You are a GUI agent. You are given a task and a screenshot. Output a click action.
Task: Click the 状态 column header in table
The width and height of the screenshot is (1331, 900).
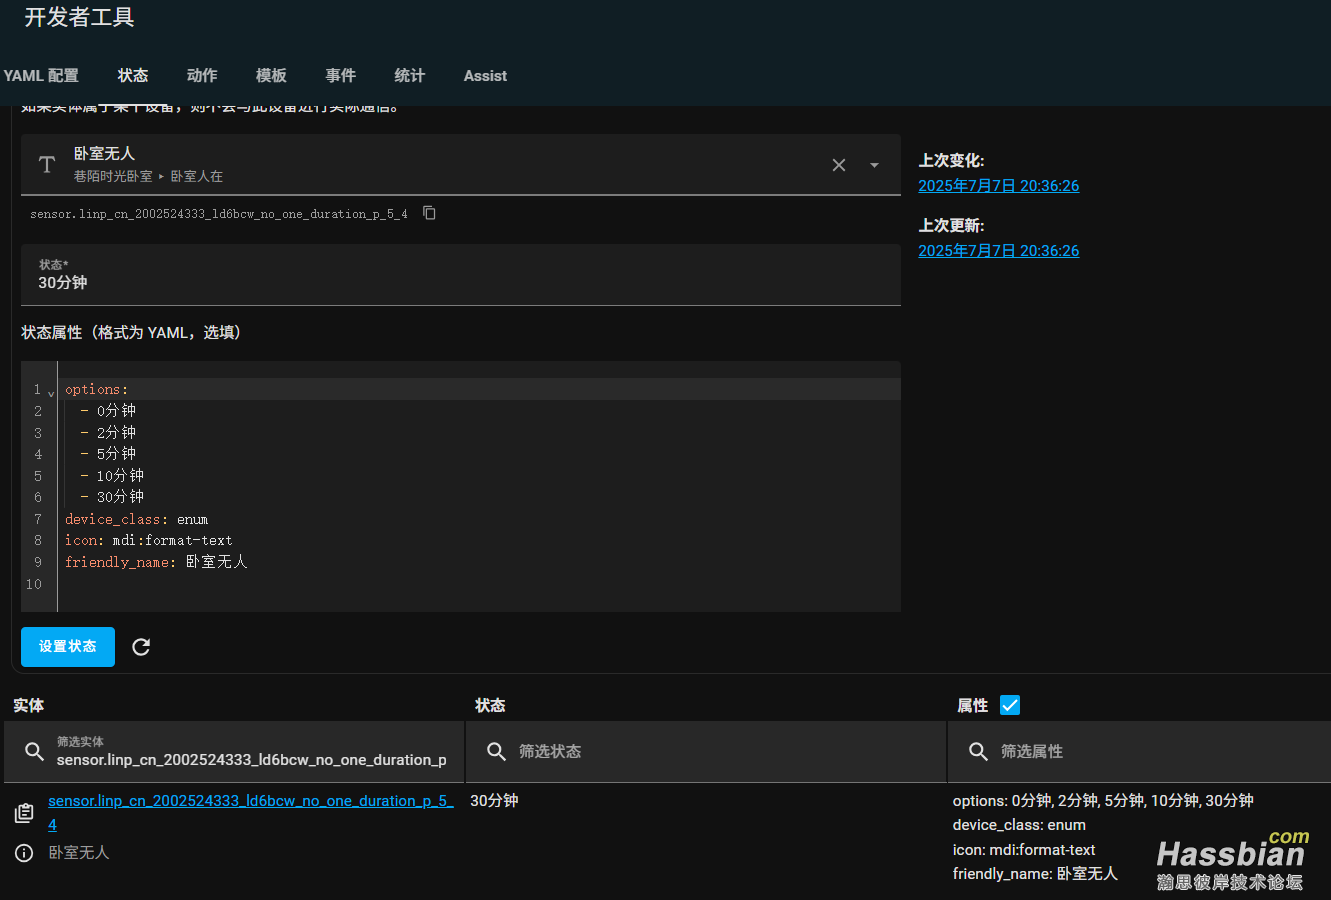(x=490, y=706)
